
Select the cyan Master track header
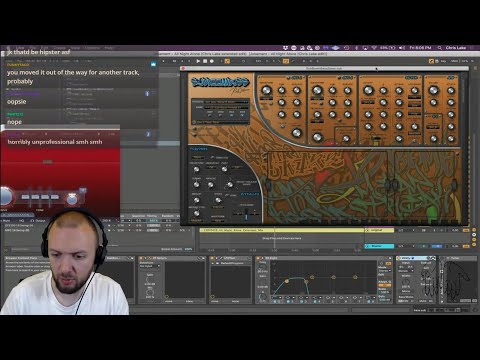379,246
